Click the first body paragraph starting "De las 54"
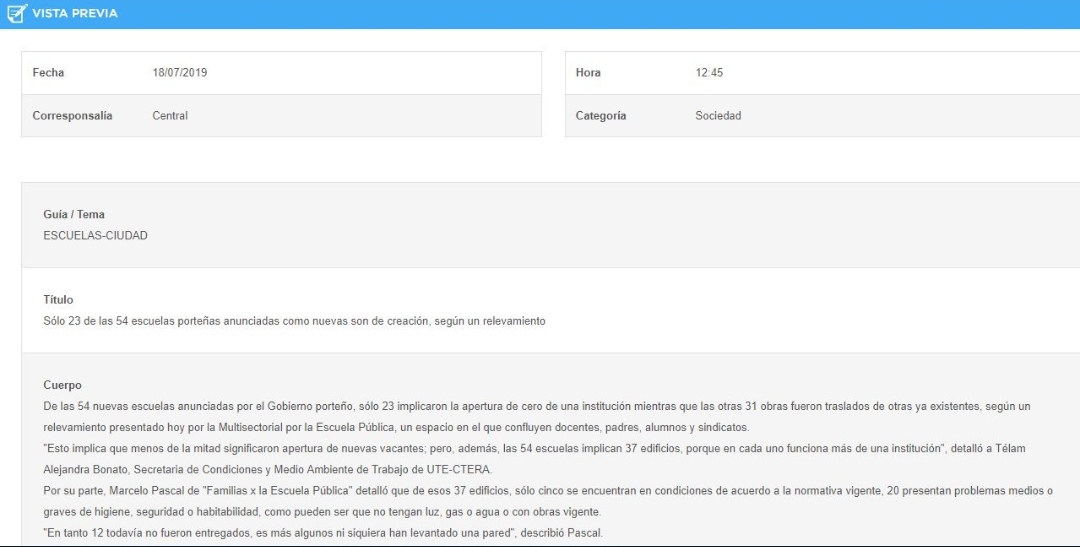 coord(536,406)
